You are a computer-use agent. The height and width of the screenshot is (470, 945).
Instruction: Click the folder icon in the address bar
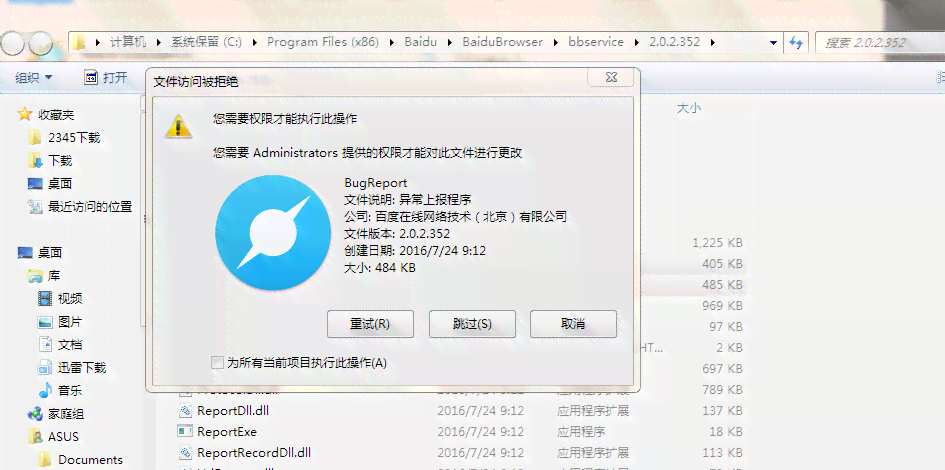(x=78, y=42)
